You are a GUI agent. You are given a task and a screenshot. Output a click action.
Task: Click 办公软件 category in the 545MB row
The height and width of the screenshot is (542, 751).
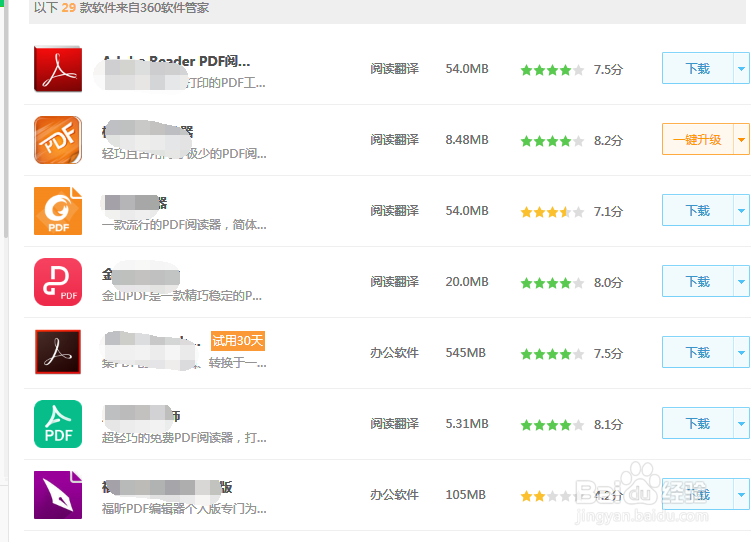(x=394, y=352)
